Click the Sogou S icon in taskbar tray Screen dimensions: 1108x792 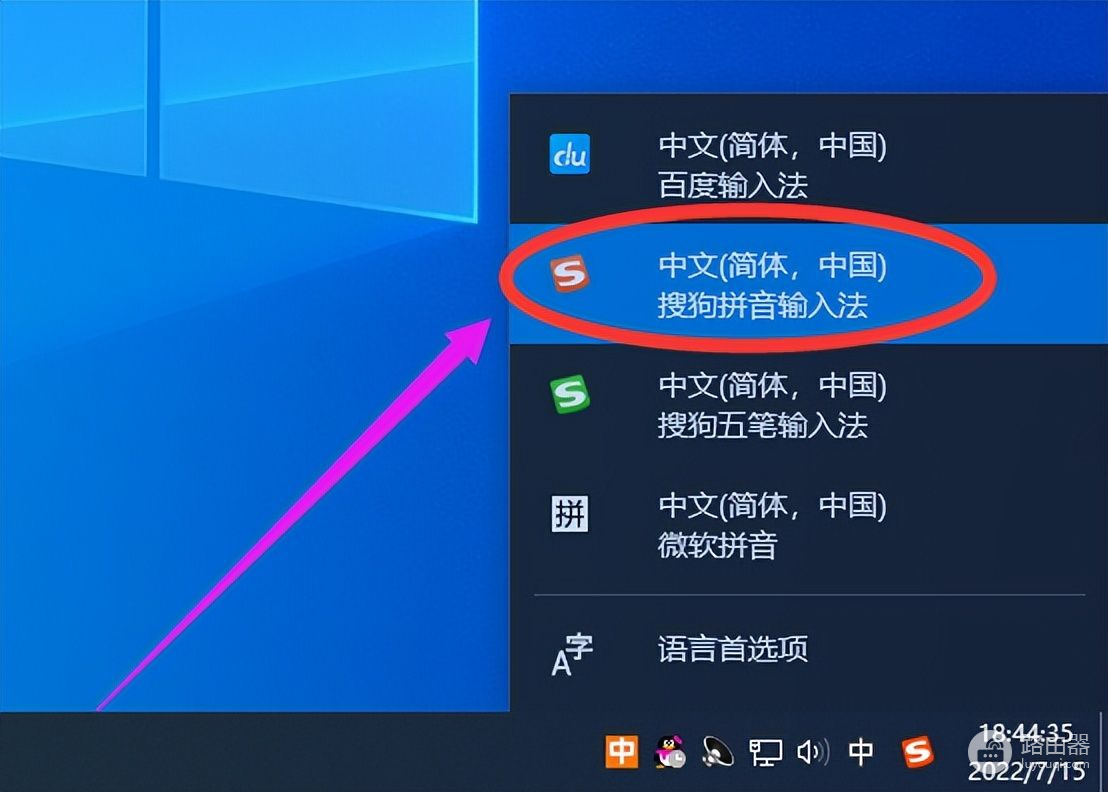click(918, 752)
